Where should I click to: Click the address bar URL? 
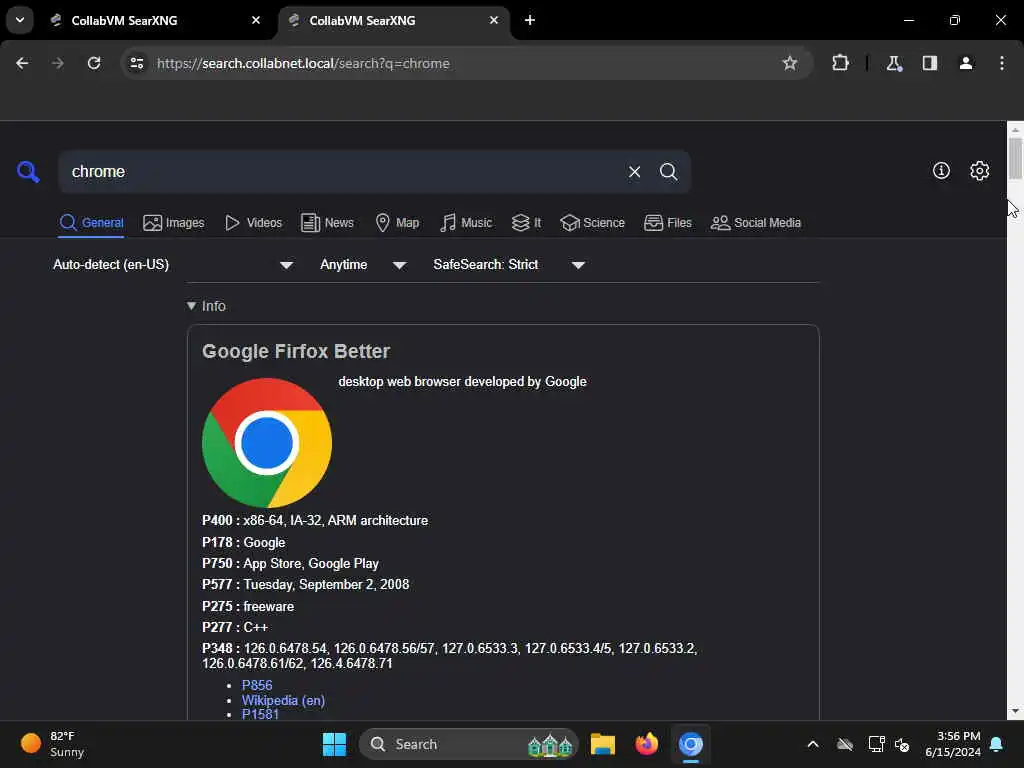303,63
